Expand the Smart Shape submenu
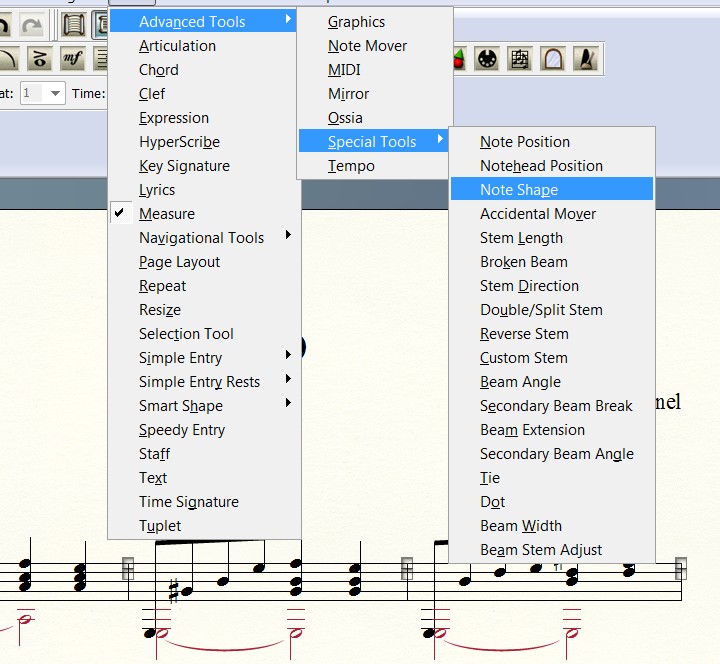The width and height of the screenshot is (720, 664). pos(181,406)
